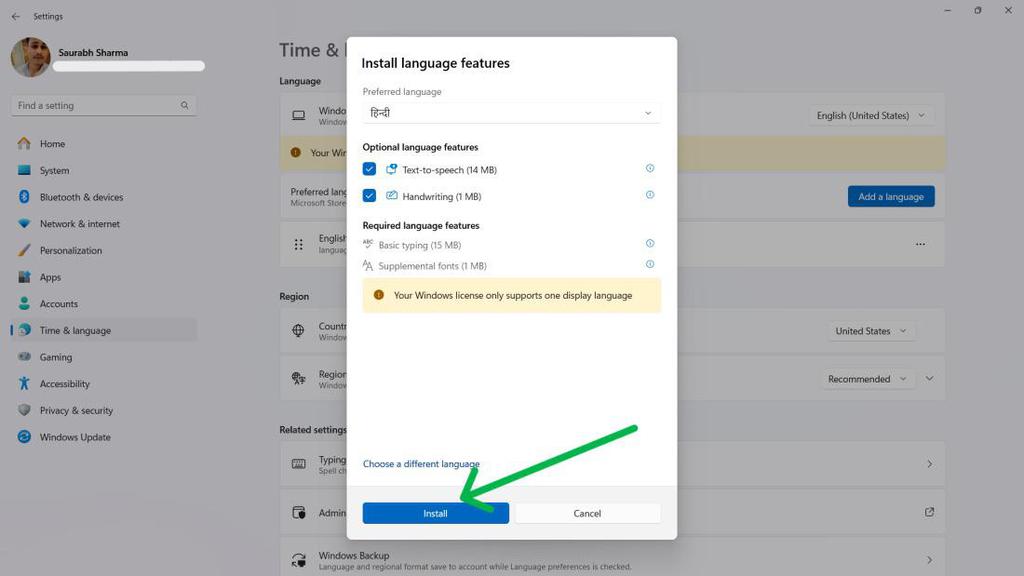Click the Windows Update icon
This screenshot has height=576, width=1024.
24,437
